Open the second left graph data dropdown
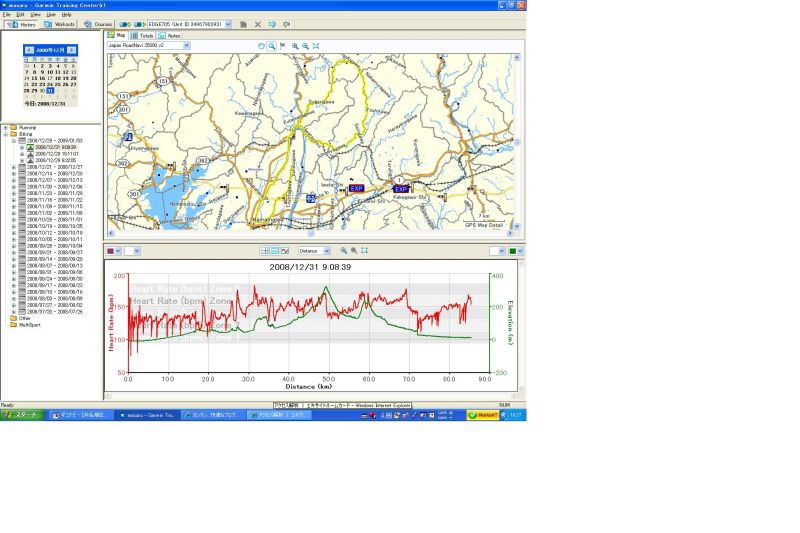The image size is (800, 533). point(136,251)
